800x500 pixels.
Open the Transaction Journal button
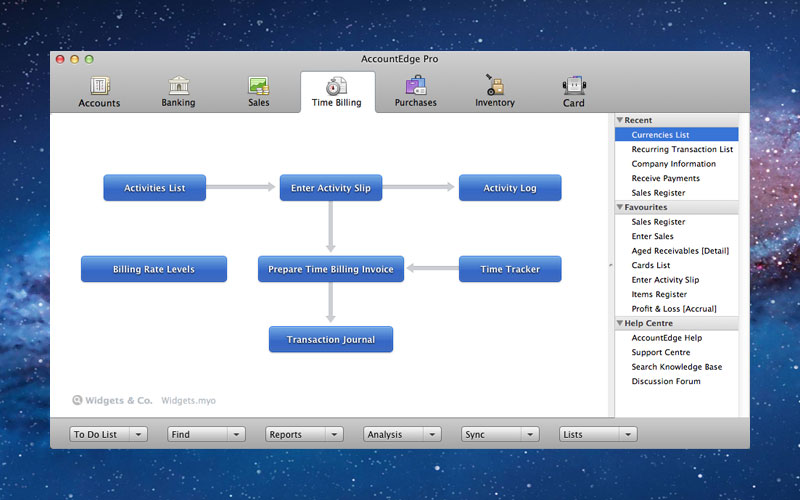click(x=331, y=339)
